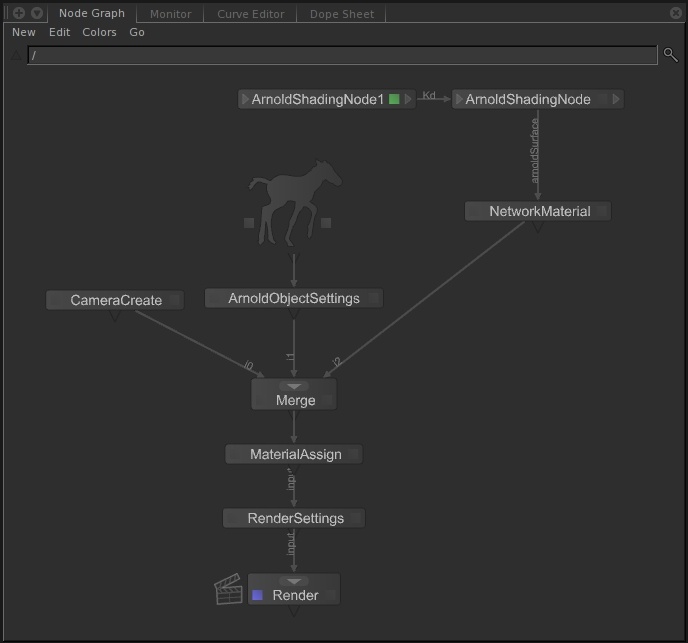Toggle right flag square on NetworkMaterial

click(602, 211)
